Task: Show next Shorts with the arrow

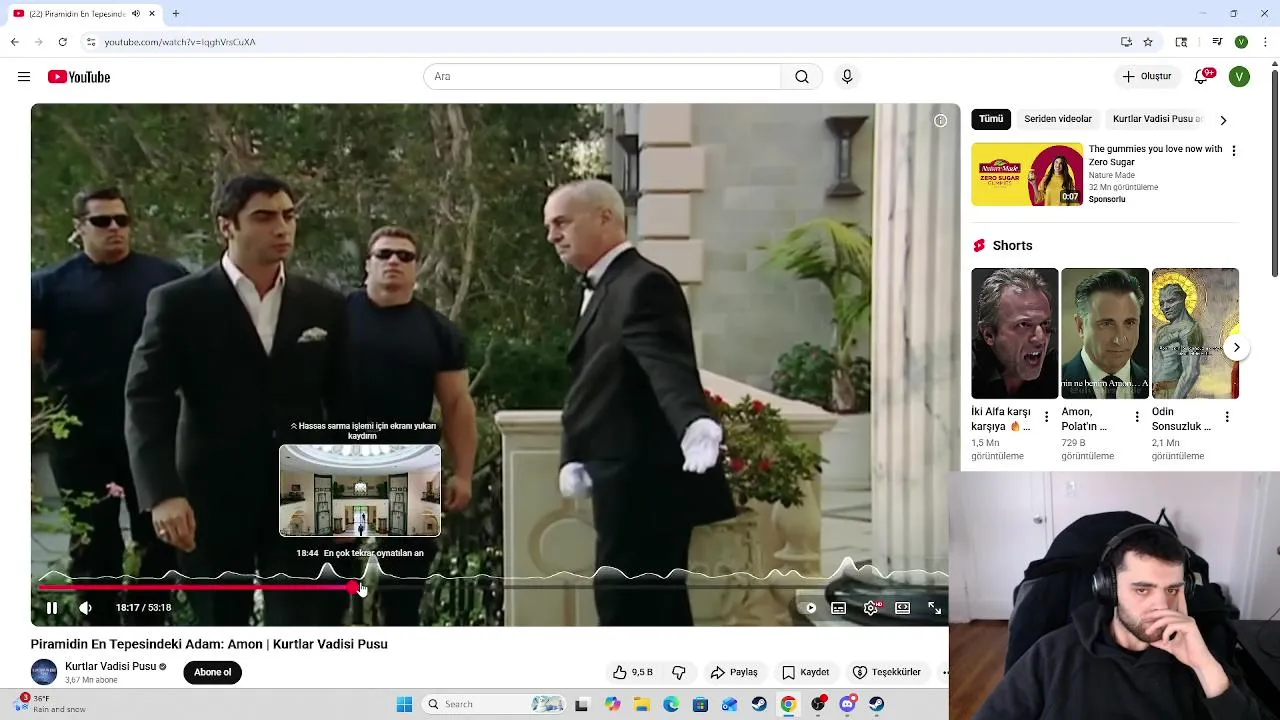Action: click(x=1236, y=348)
